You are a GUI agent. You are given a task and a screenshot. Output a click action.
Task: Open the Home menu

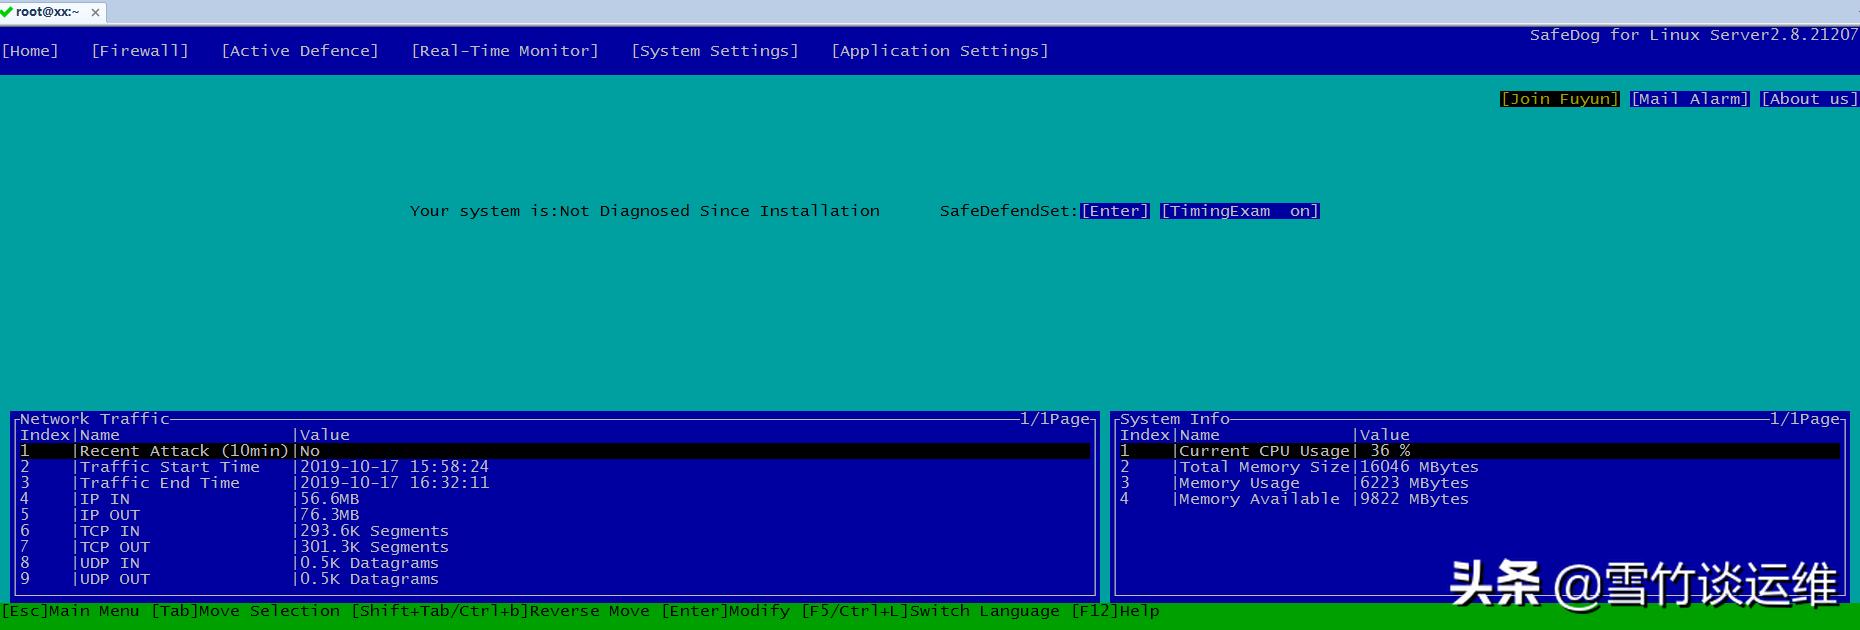(x=30, y=51)
